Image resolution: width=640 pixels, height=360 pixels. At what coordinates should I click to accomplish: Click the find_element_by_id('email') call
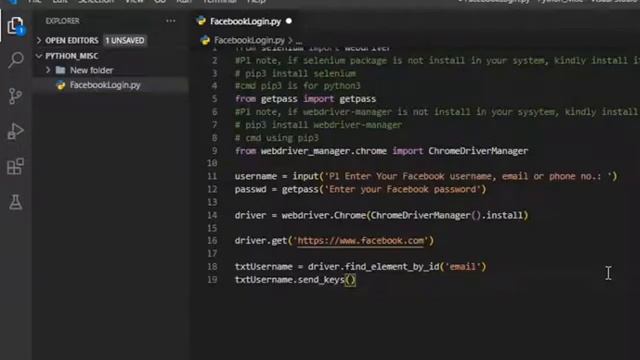(x=416, y=267)
